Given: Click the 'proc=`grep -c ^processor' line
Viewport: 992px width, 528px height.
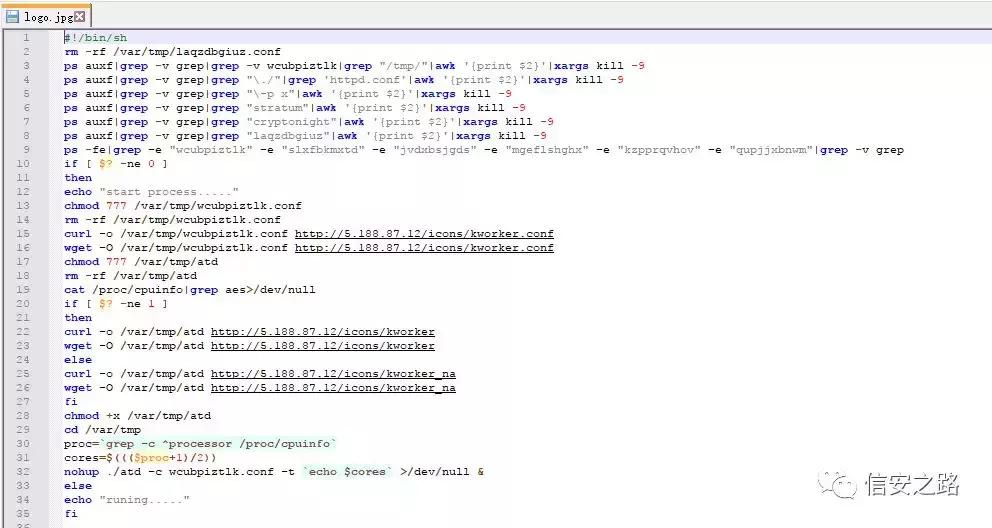Looking at the screenshot, I should (x=200, y=444).
